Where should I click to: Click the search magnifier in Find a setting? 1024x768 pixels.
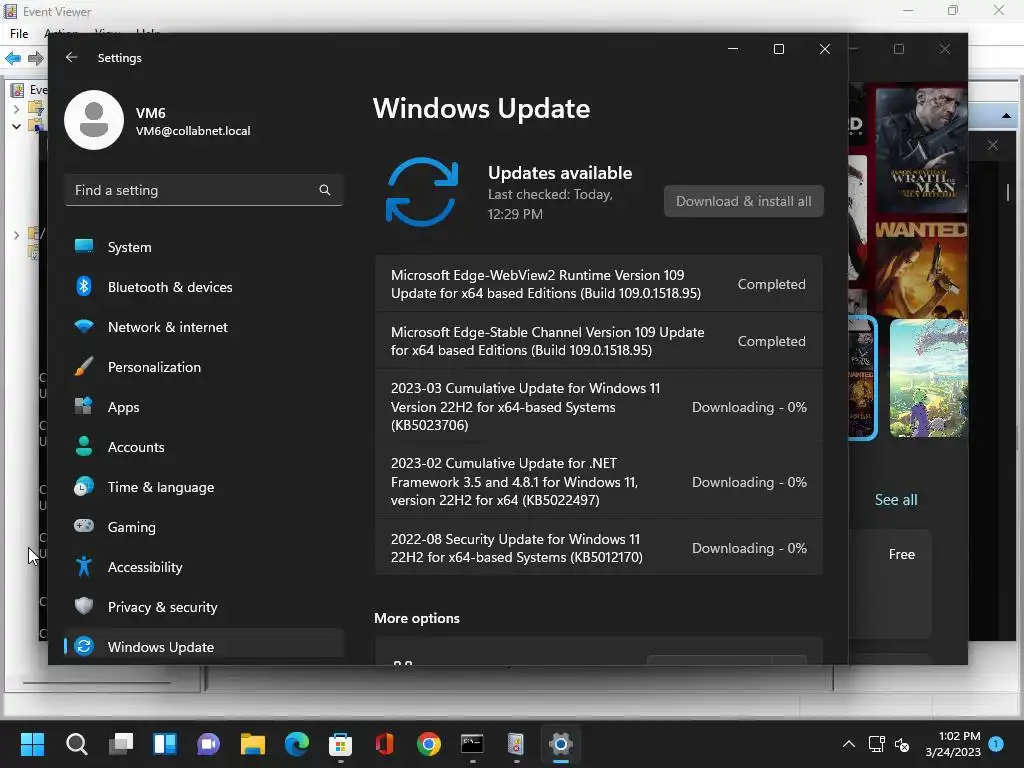tap(325, 190)
